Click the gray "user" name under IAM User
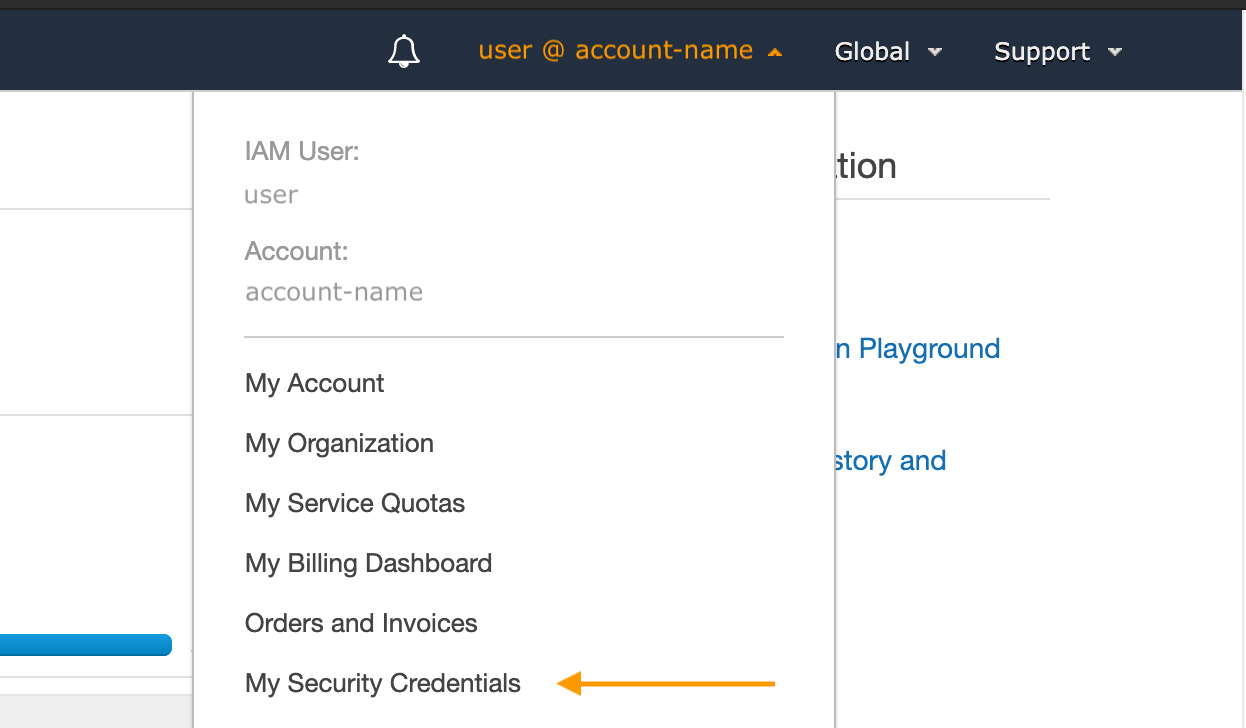The height and width of the screenshot is (728, 1246). [x=271, y=194]
